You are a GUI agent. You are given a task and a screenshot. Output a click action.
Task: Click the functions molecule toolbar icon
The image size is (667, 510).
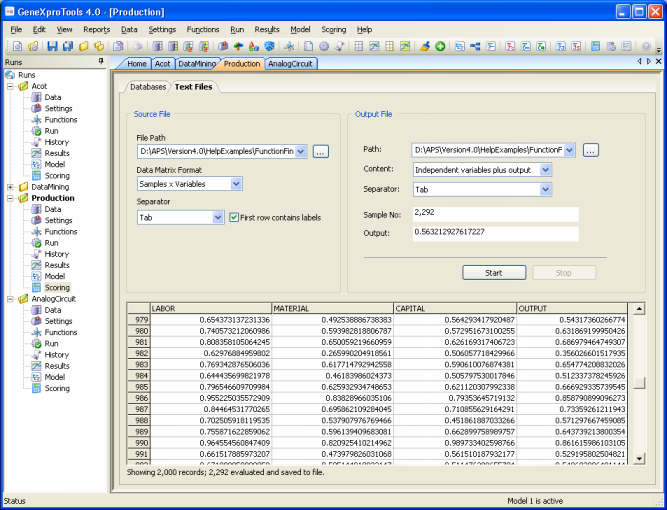click(289, 46)
